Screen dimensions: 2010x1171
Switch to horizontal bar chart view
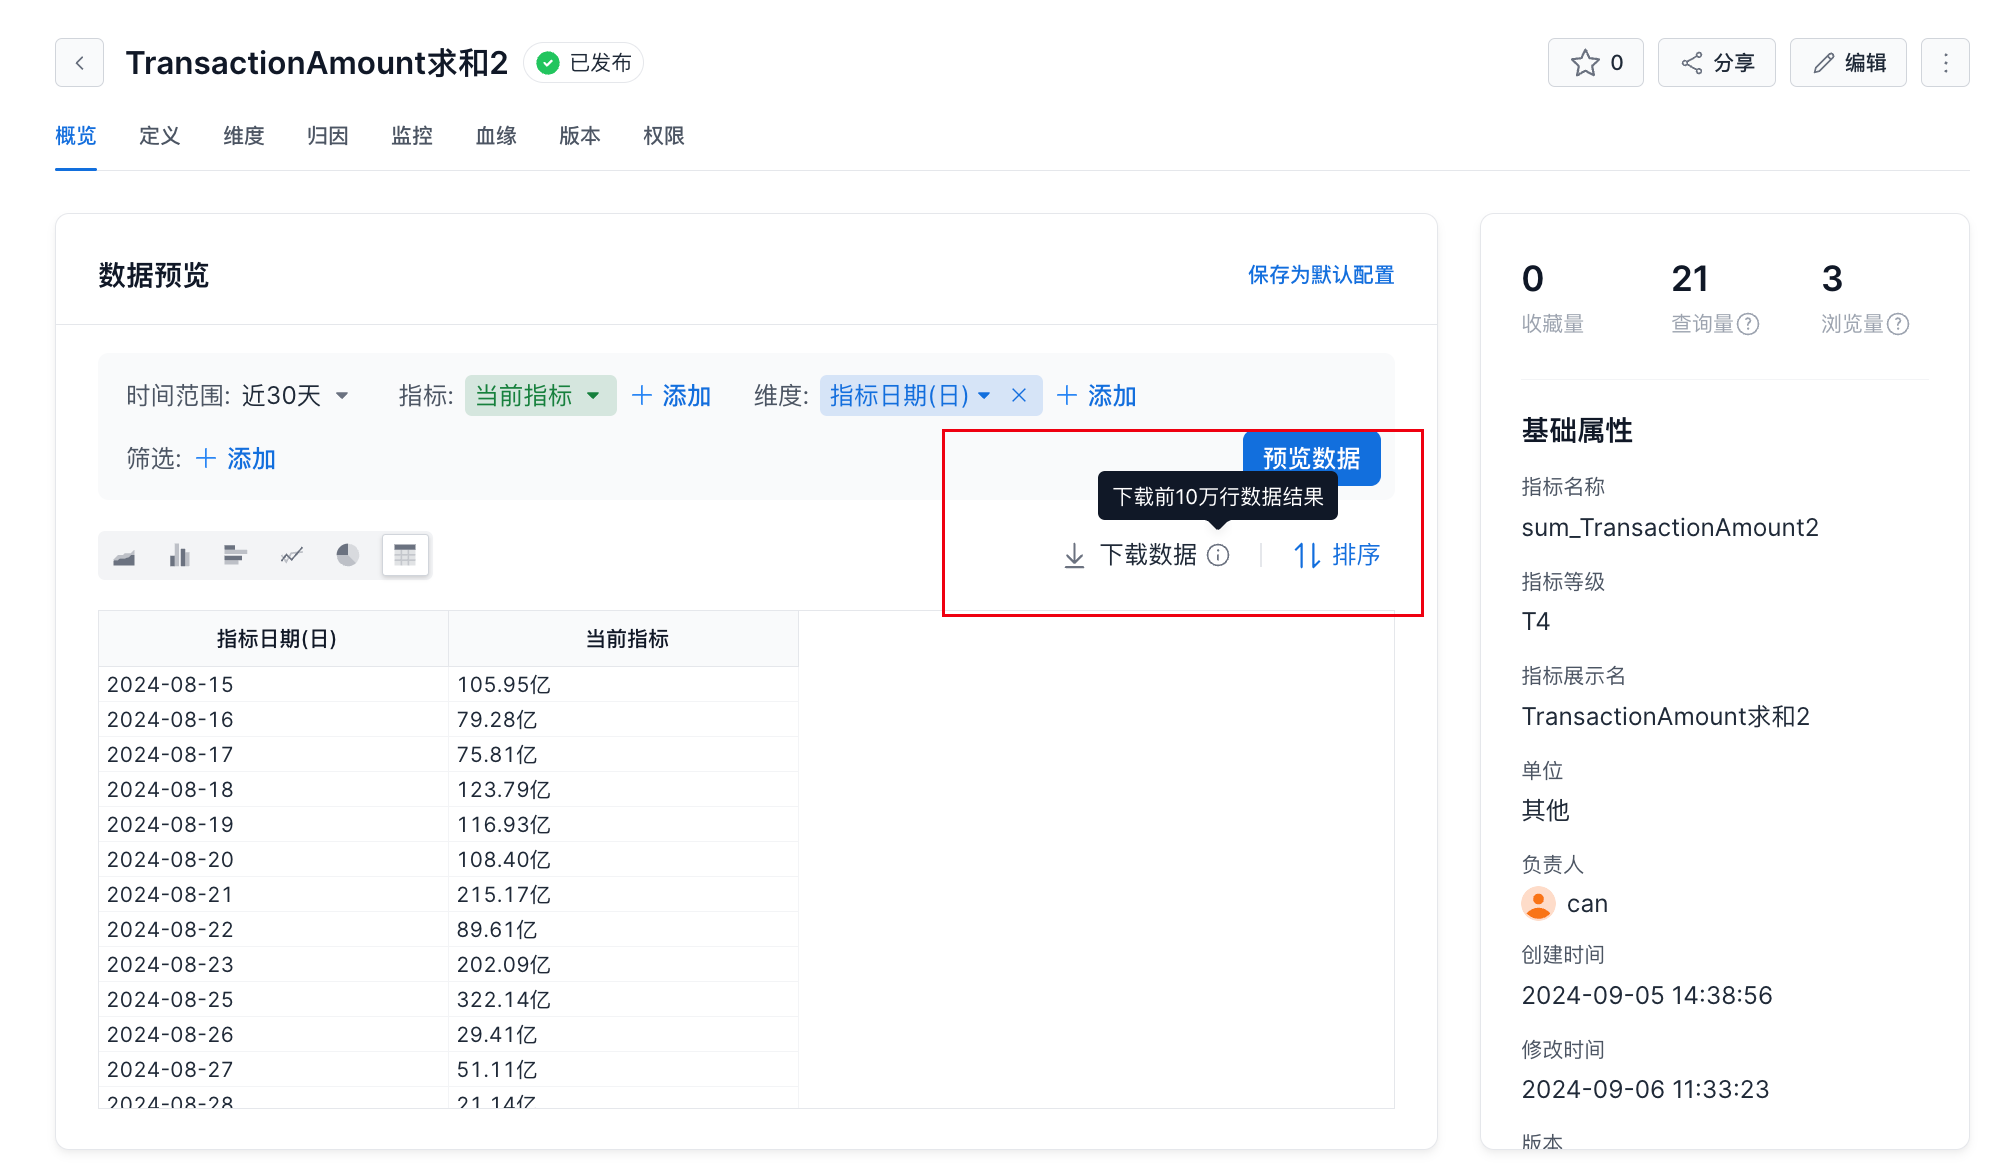pos(235,556)
